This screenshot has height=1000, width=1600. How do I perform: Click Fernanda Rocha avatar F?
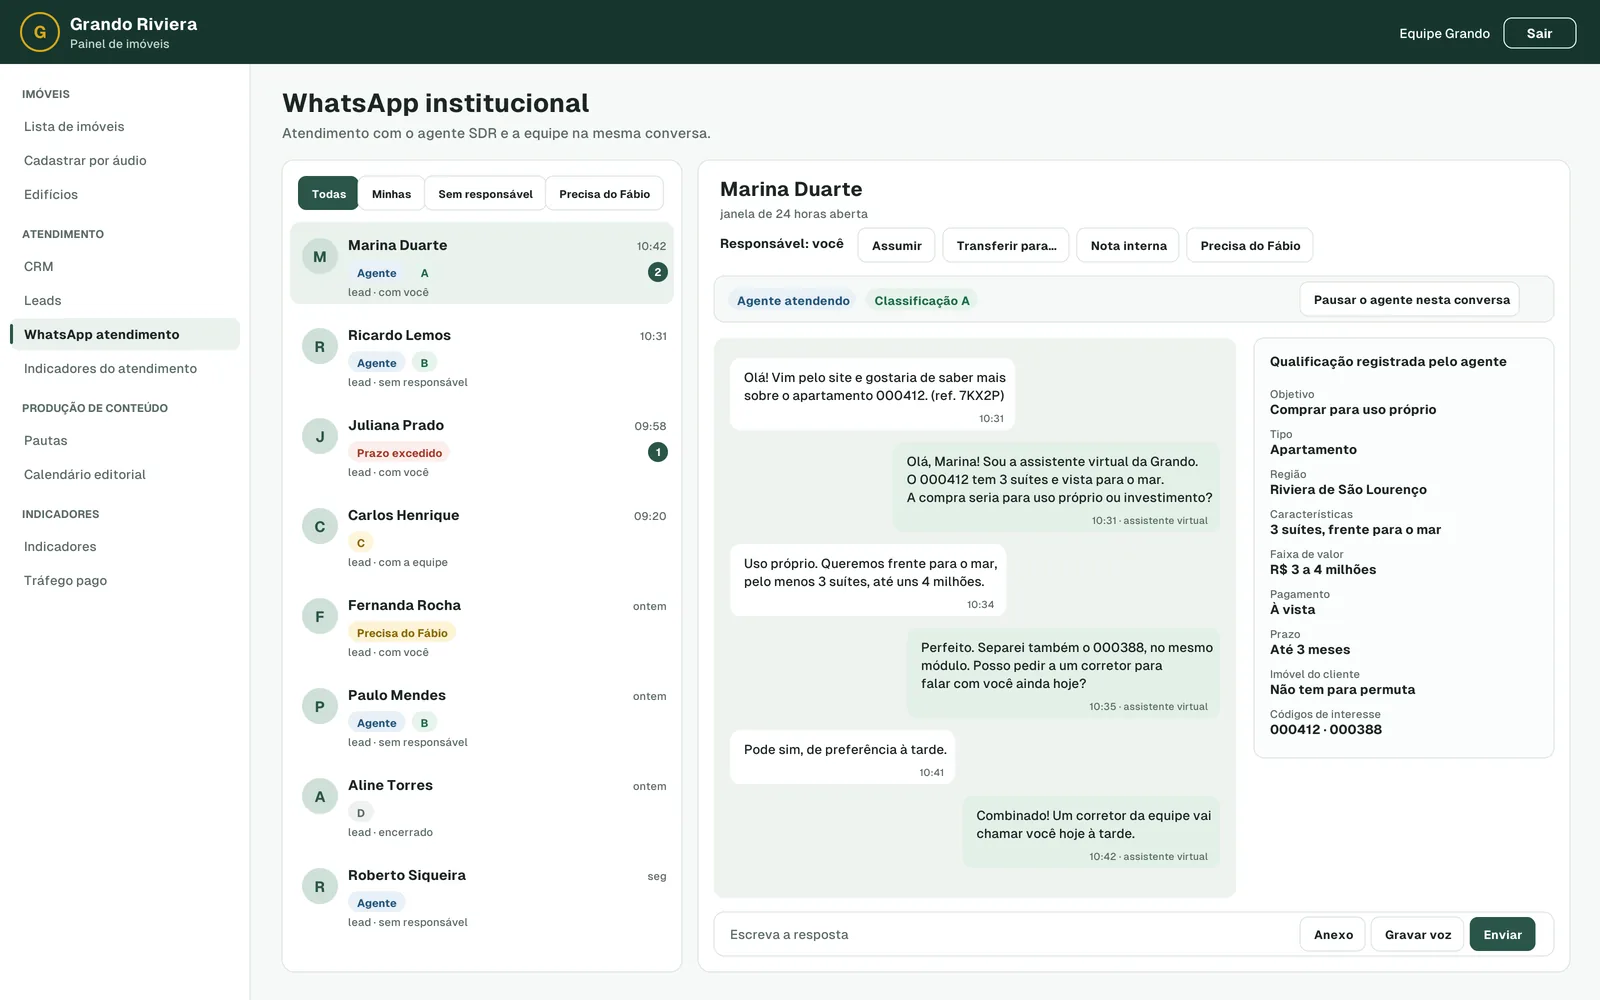pos(320,617)
